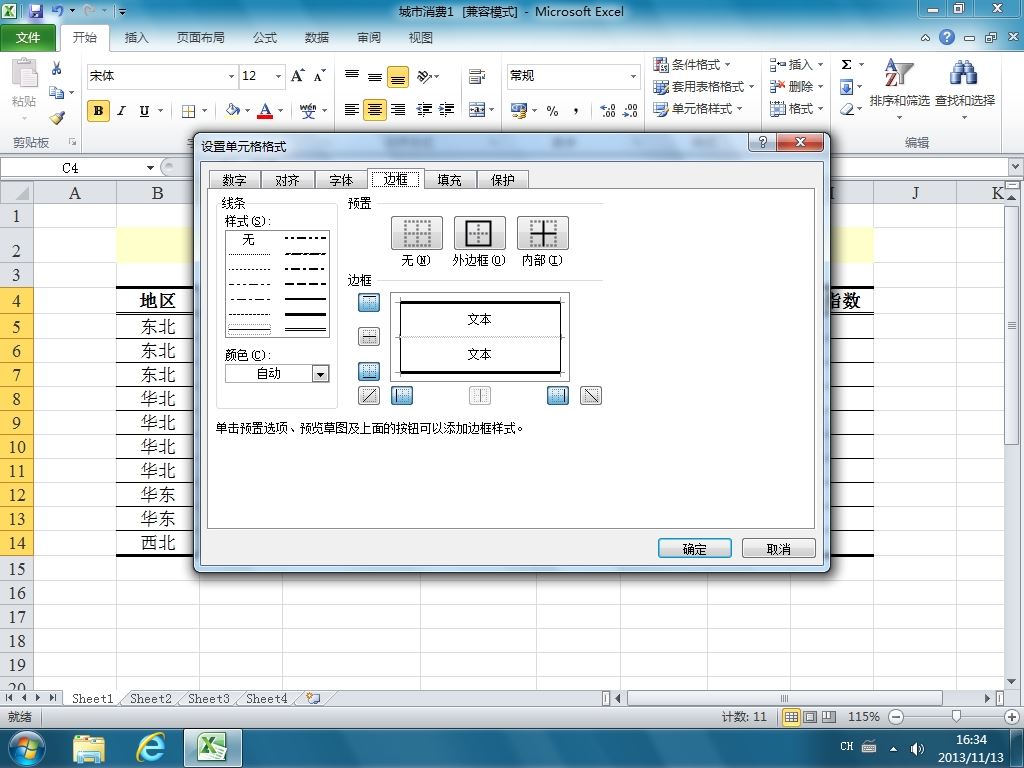The image size is (1024, 768).
Task: Save the workbook icon
Action: (35, 11)
